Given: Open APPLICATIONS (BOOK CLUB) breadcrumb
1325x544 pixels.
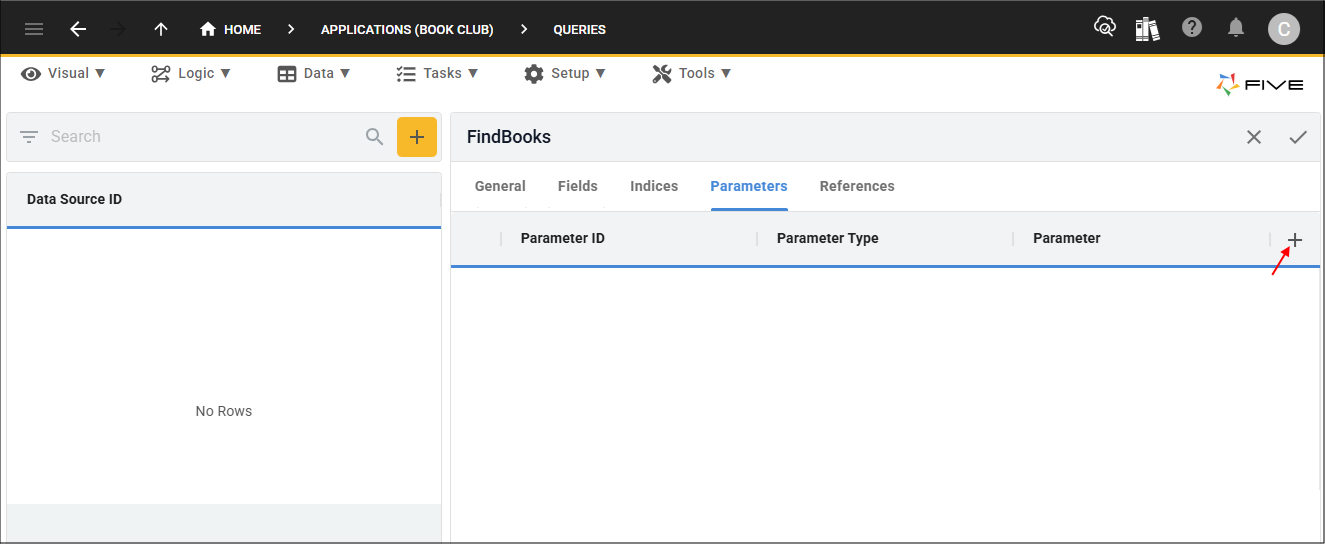Looking at the screenshot, I should 407,29.
